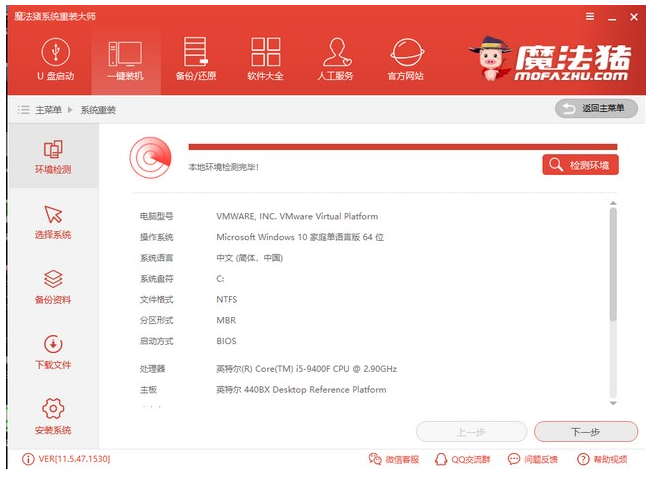Image resolution: width=655 pixels, height=491 pixels.
Task: Click 主菜单 in the breadcrumb
Action: click(x=48, y=109)
